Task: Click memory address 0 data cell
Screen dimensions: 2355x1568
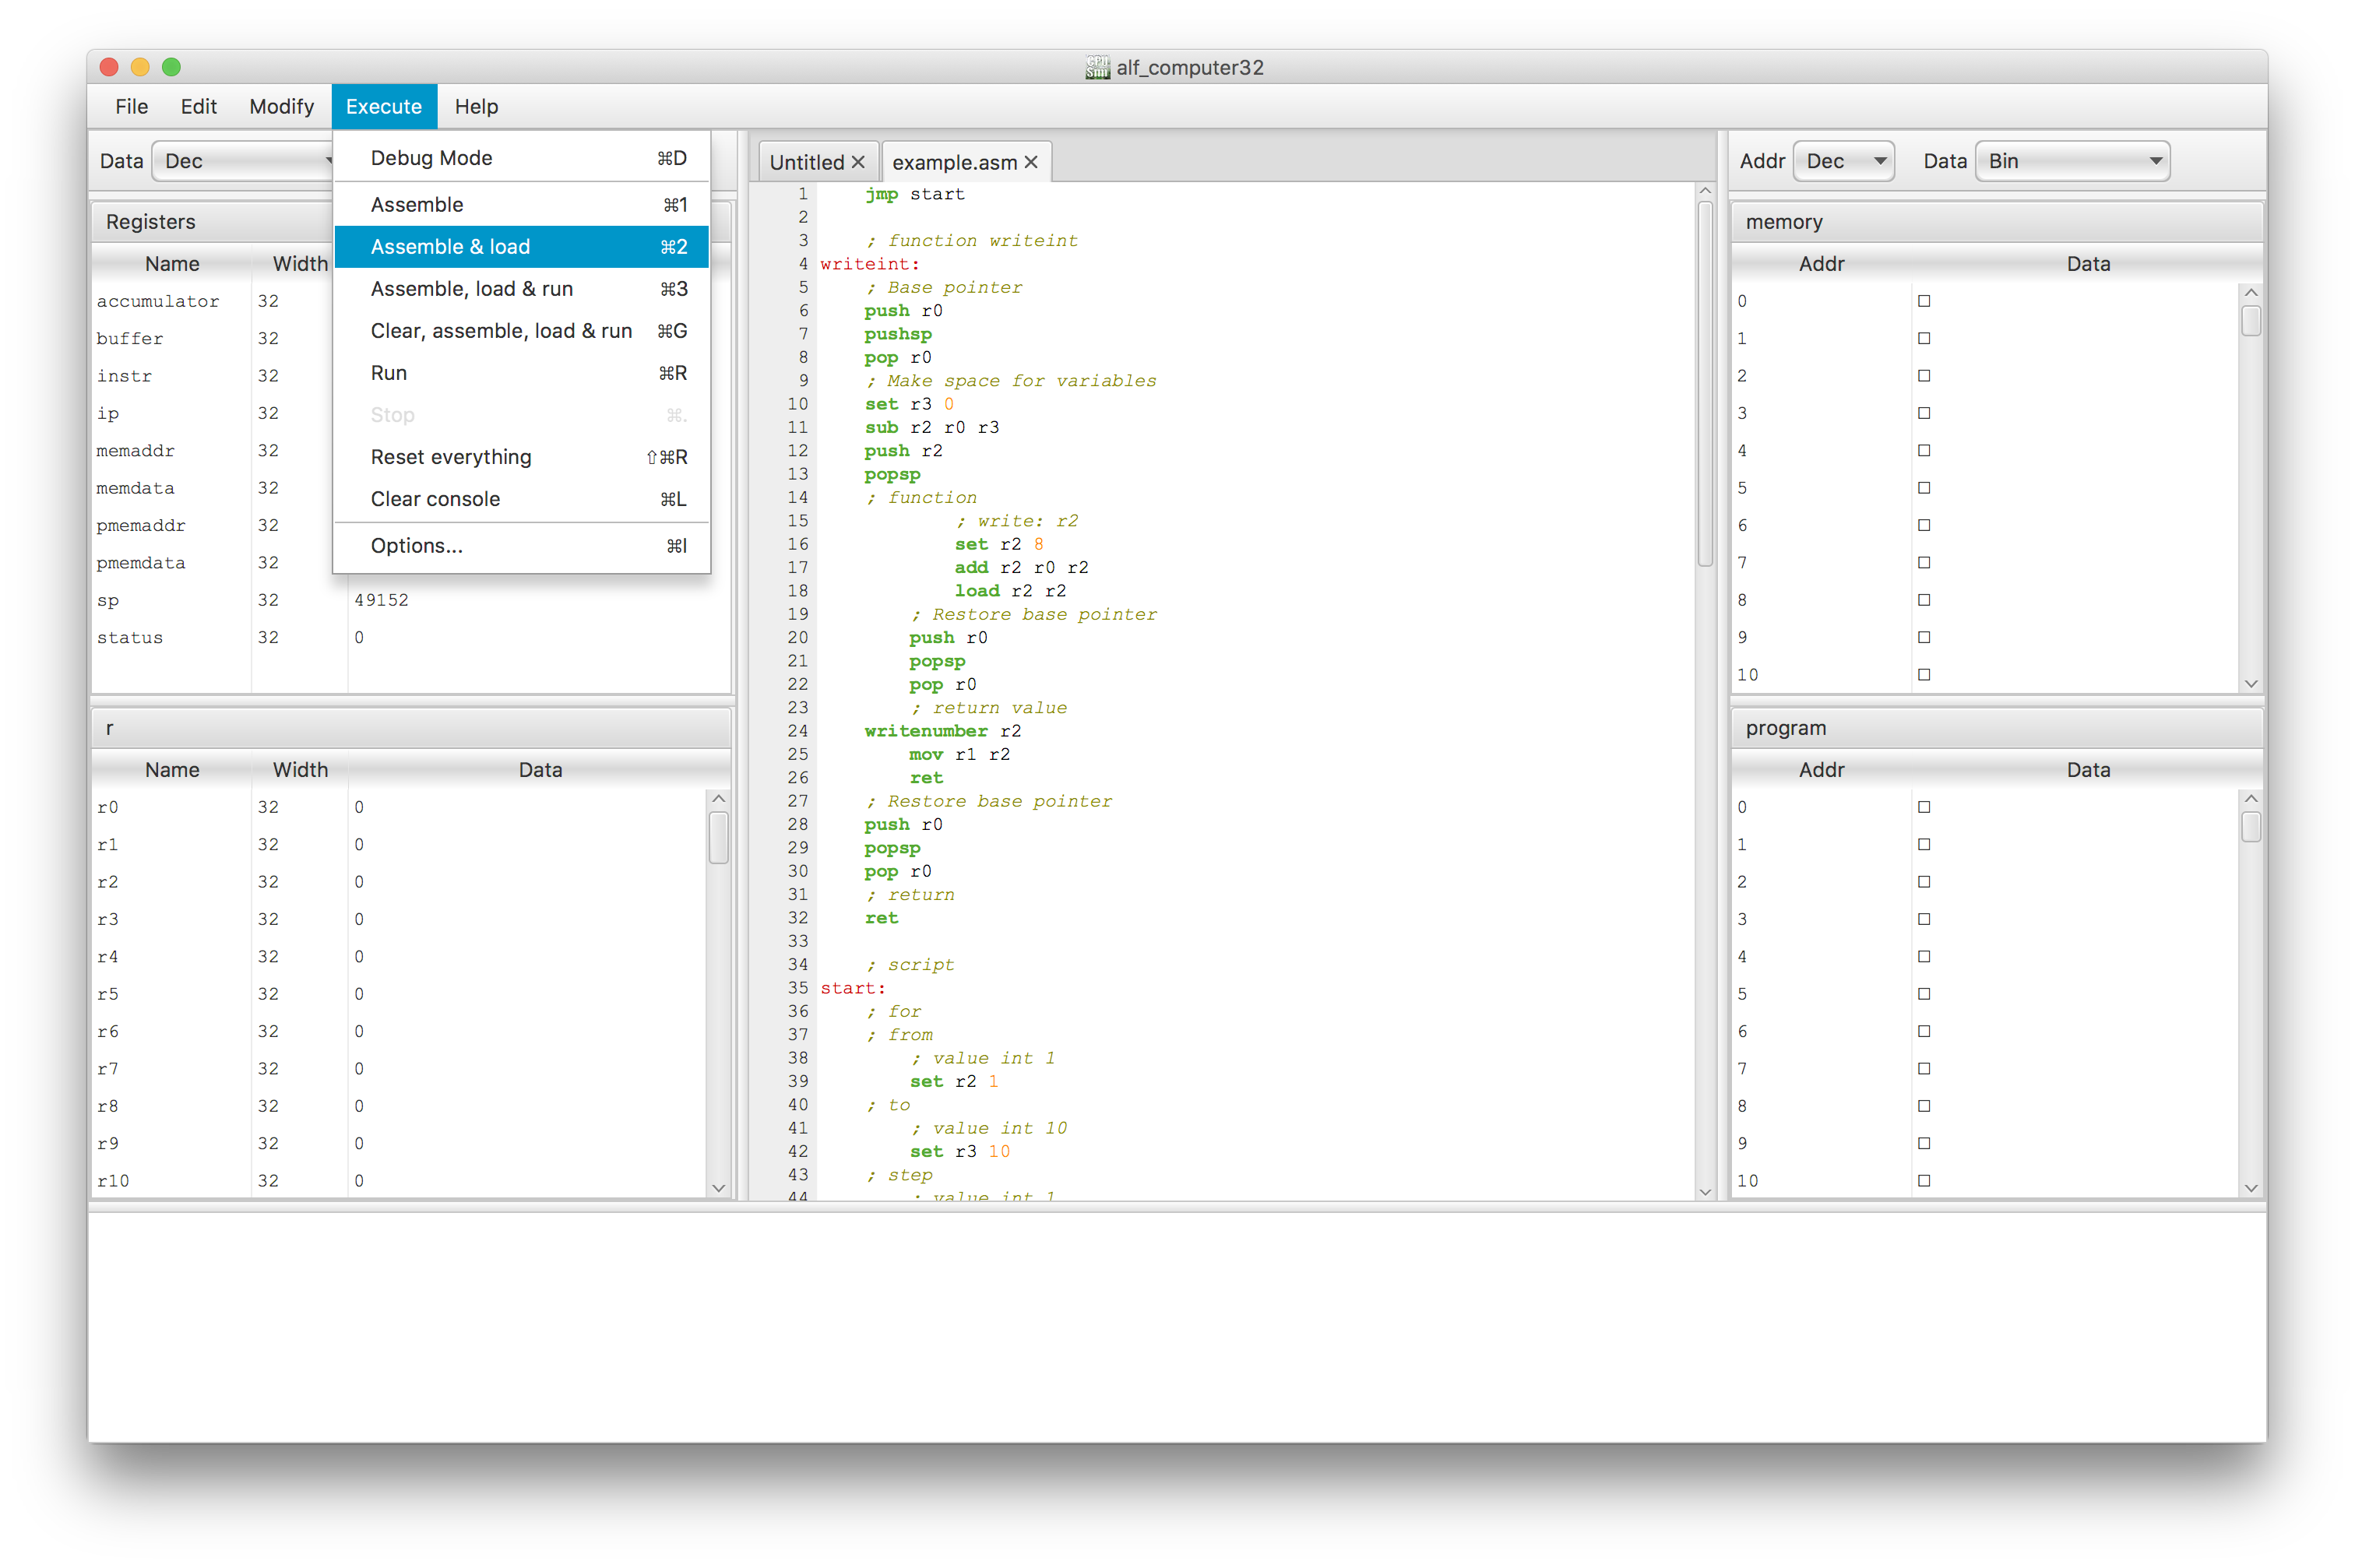Action: (x=2074, y=301)
